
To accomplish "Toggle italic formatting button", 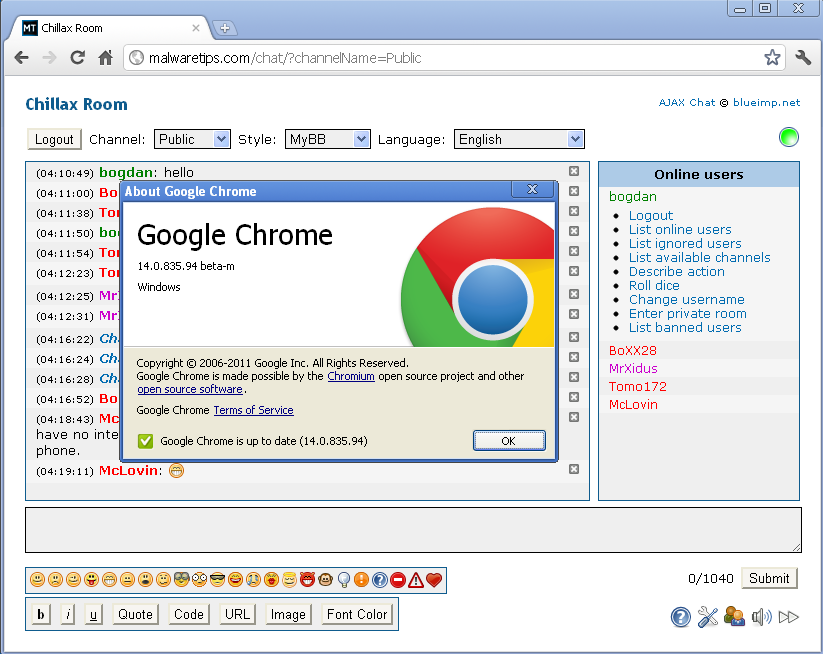I will [68, 614].
